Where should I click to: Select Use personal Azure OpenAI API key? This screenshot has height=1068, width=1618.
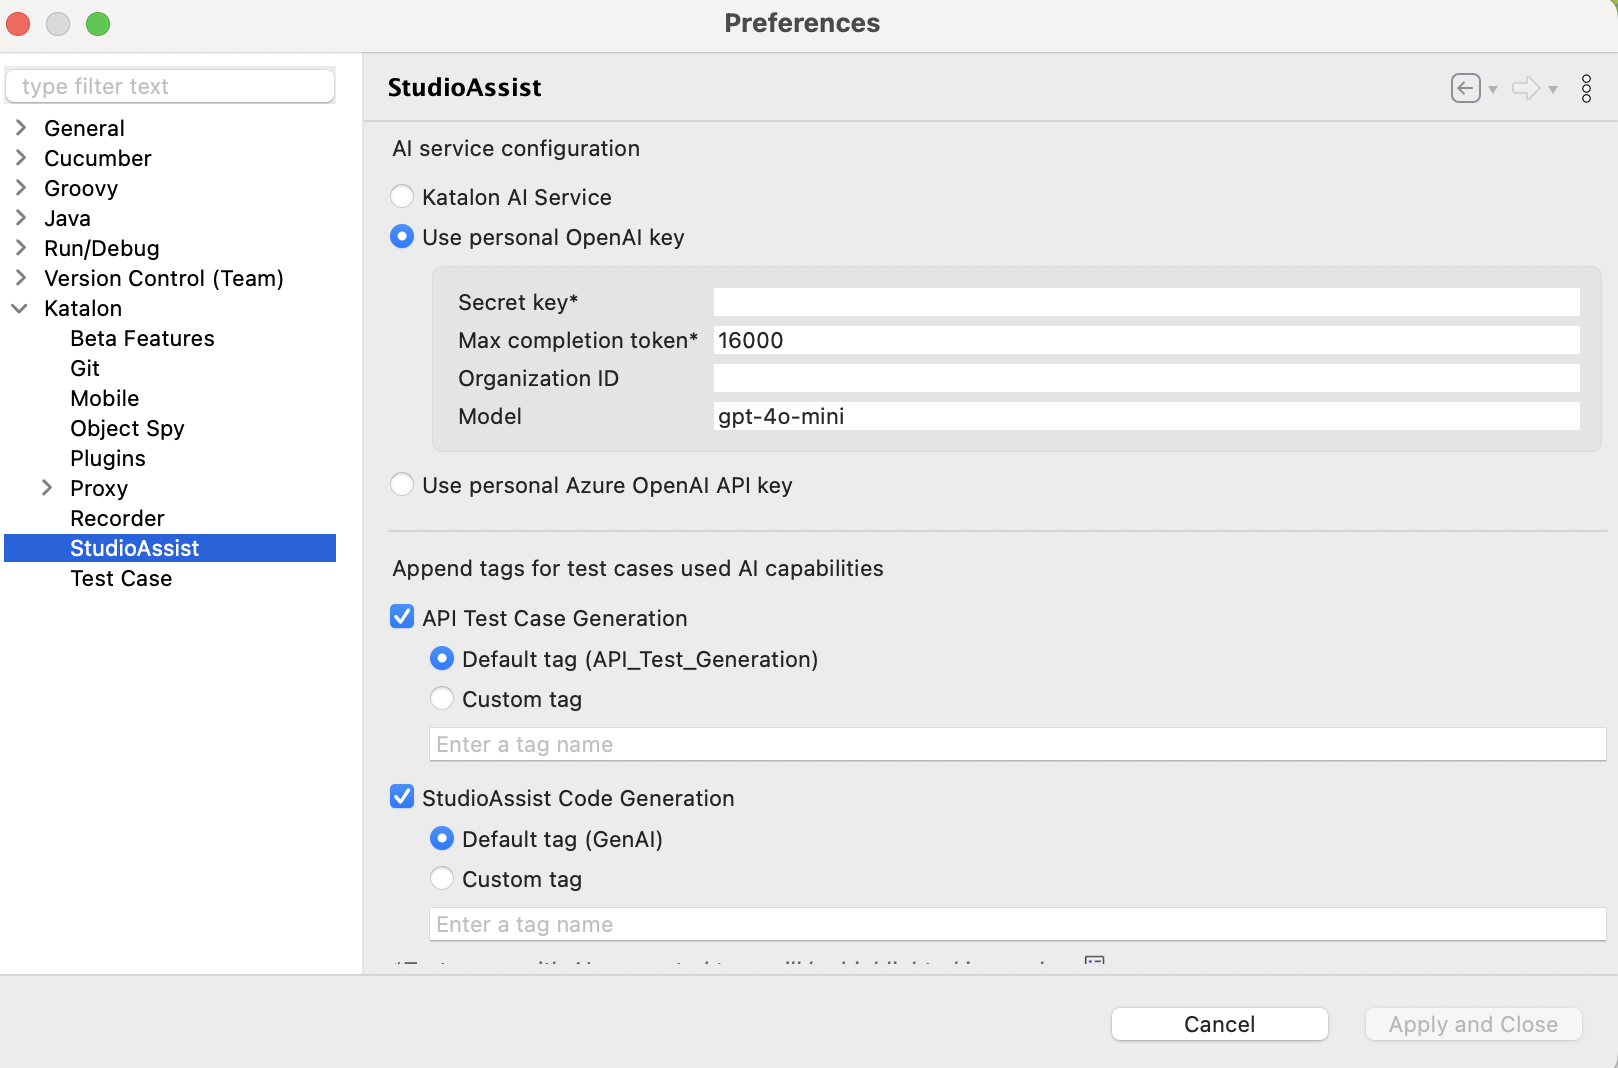pyautogui.click(x=402, y=484)
